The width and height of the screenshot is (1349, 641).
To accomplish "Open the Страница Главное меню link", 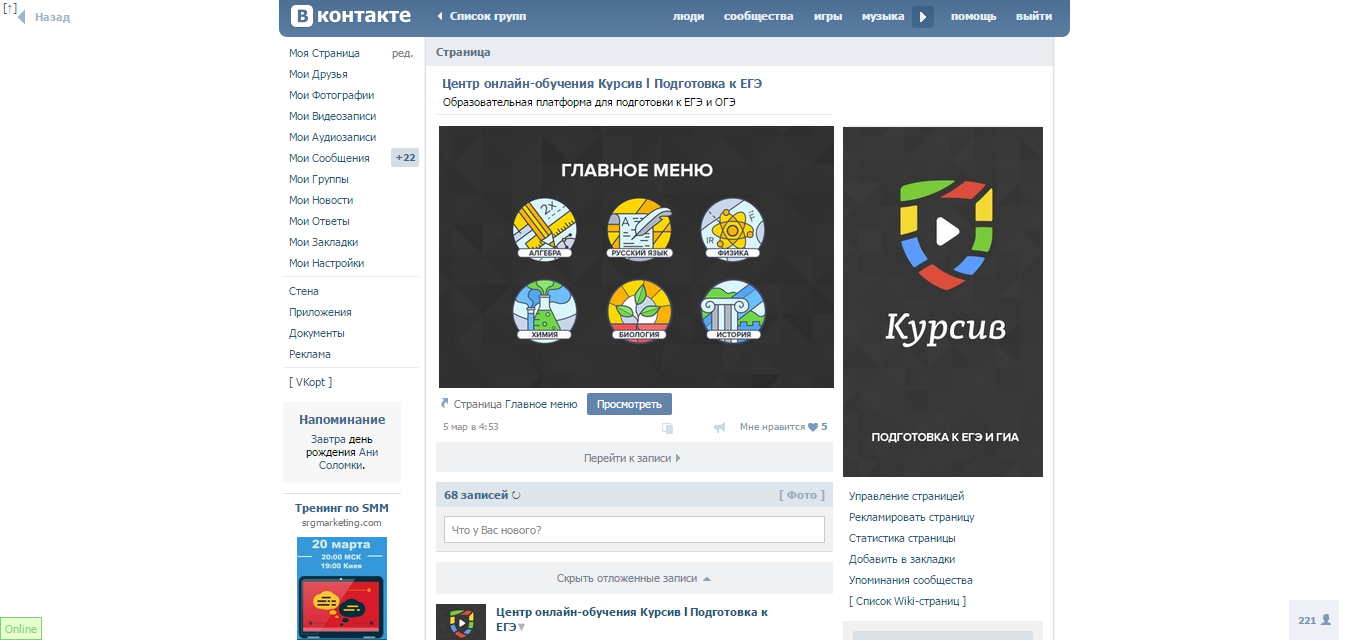I will point(515,404).
